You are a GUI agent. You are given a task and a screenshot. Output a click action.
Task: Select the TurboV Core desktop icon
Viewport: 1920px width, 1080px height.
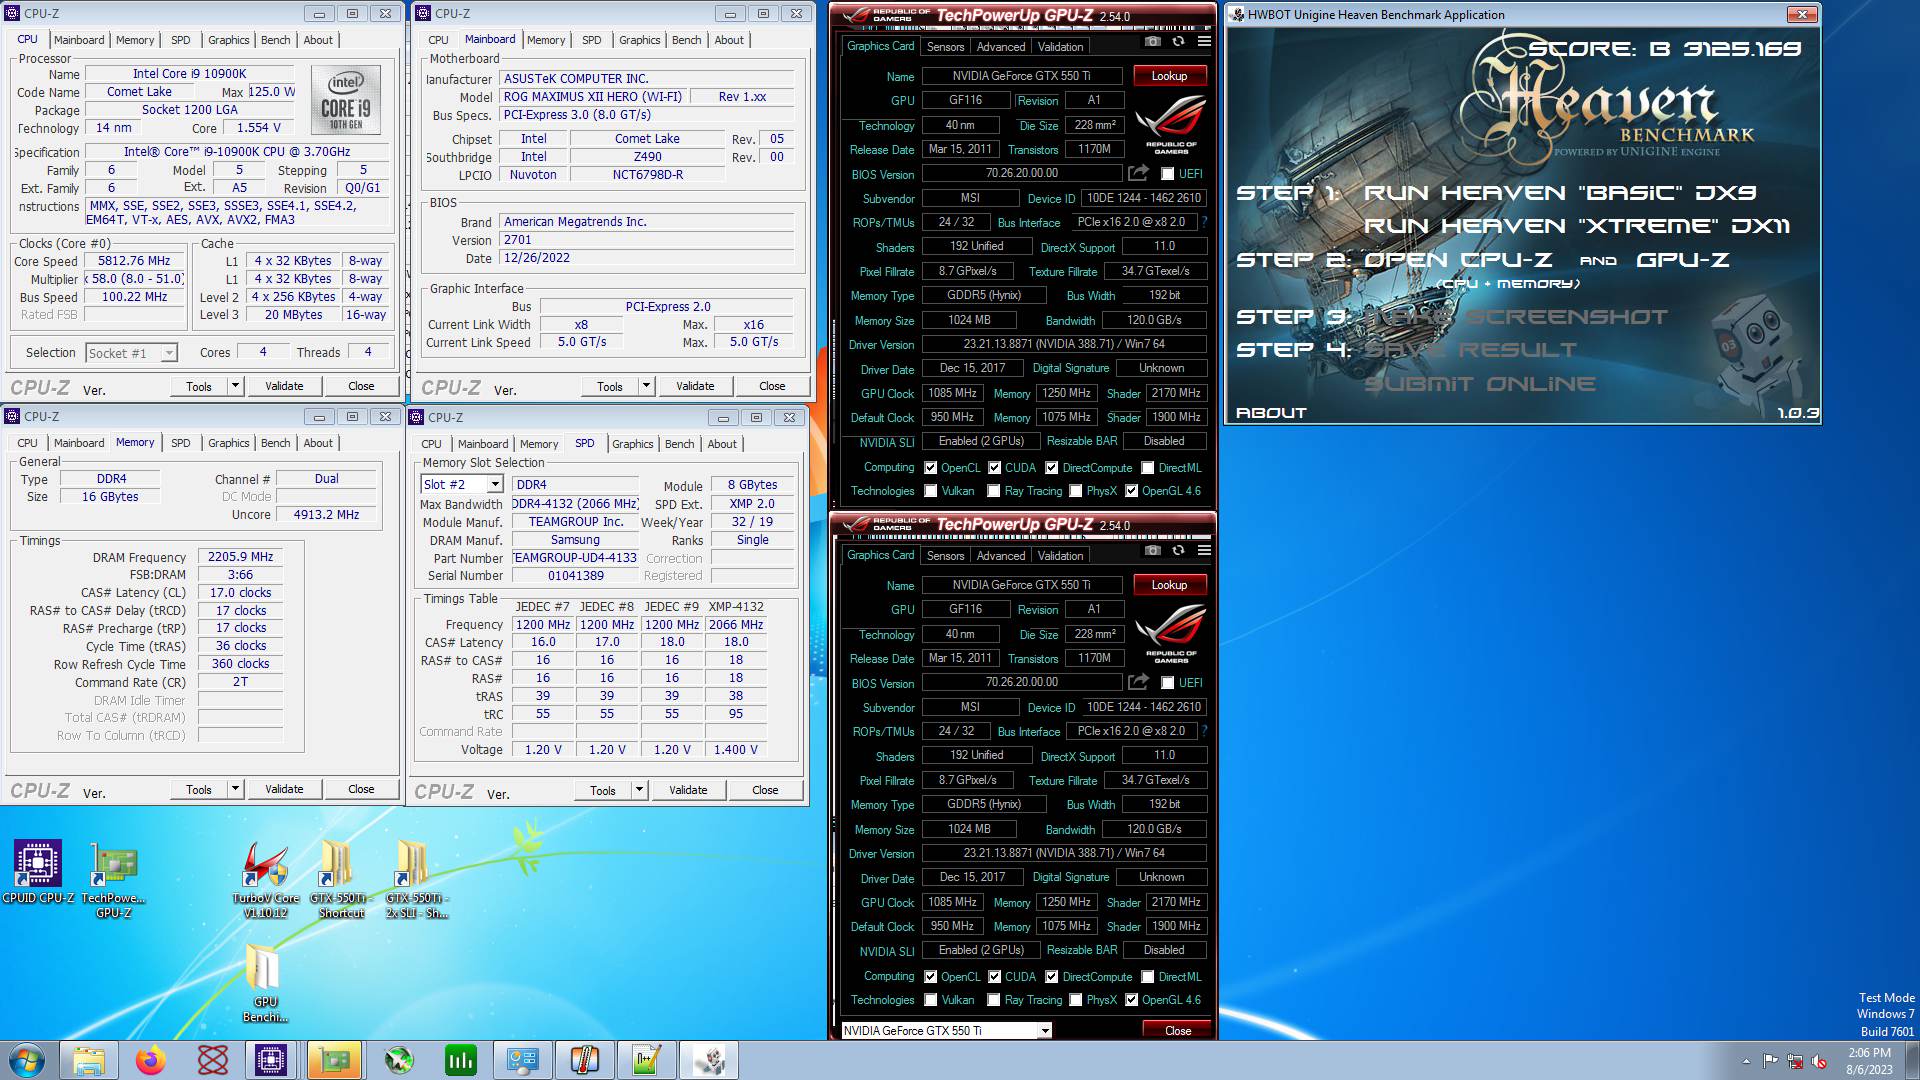pyautogui.click(x=265, y=880)
